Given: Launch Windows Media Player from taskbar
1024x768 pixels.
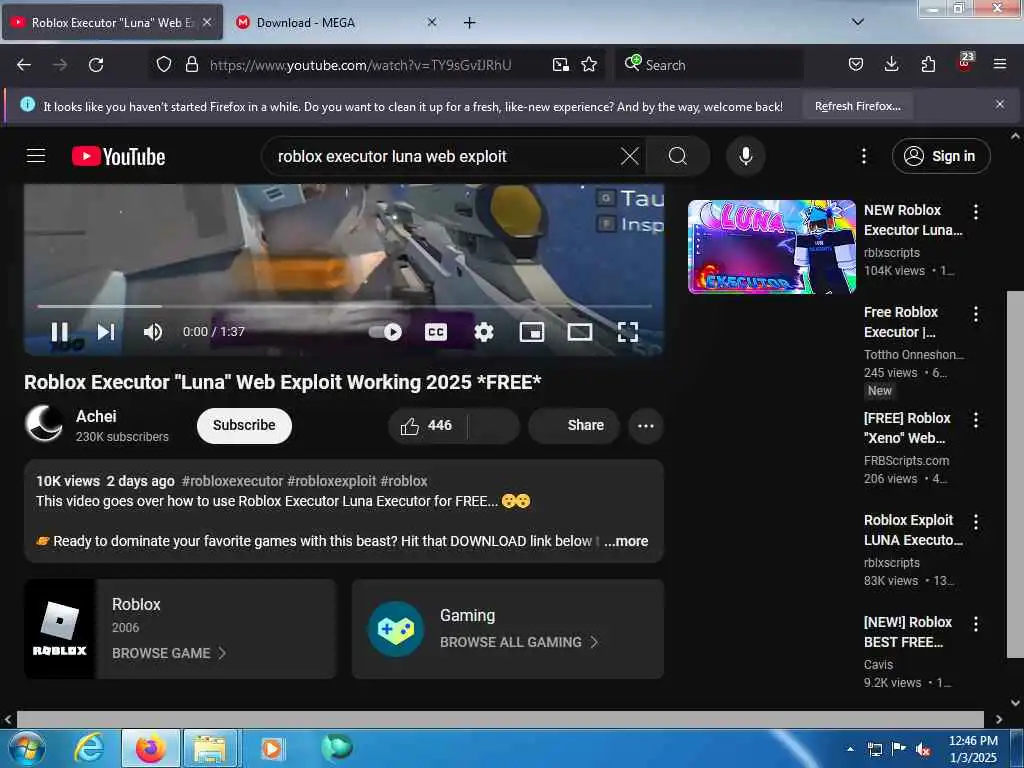Looking at the screenshot, I should [272, 748].
